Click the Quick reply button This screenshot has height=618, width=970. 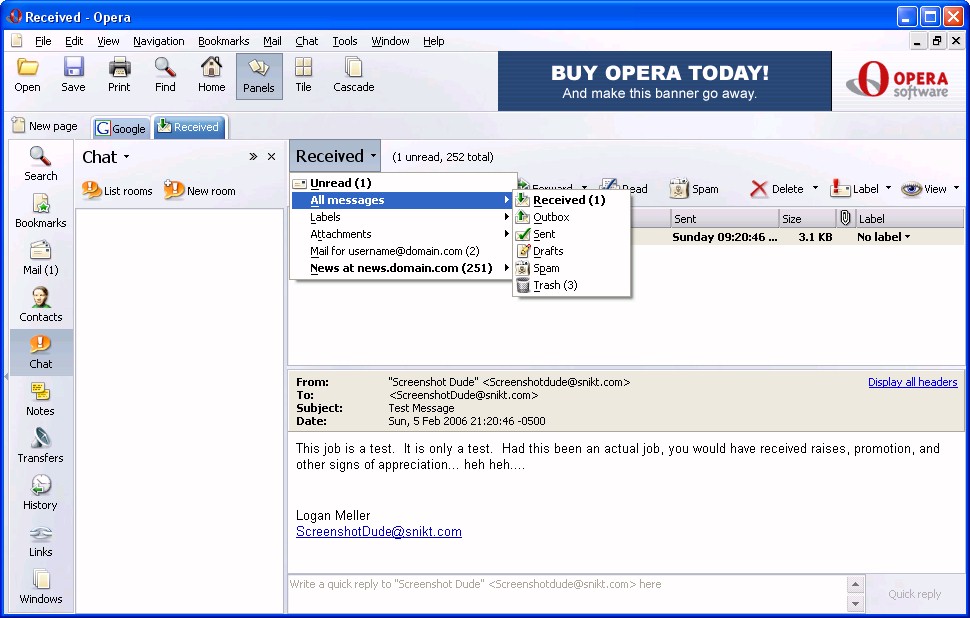click(x=914, y=594)
